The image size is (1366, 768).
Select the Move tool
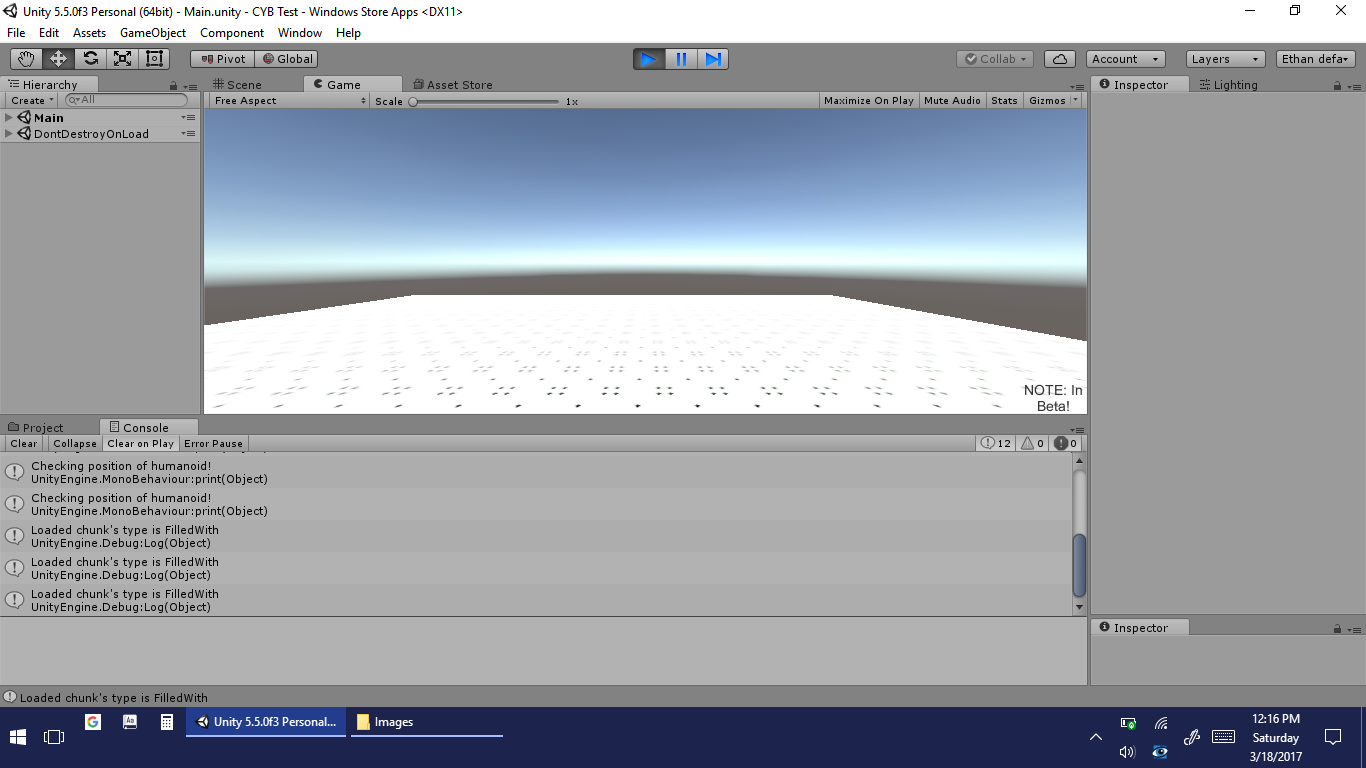58,59
